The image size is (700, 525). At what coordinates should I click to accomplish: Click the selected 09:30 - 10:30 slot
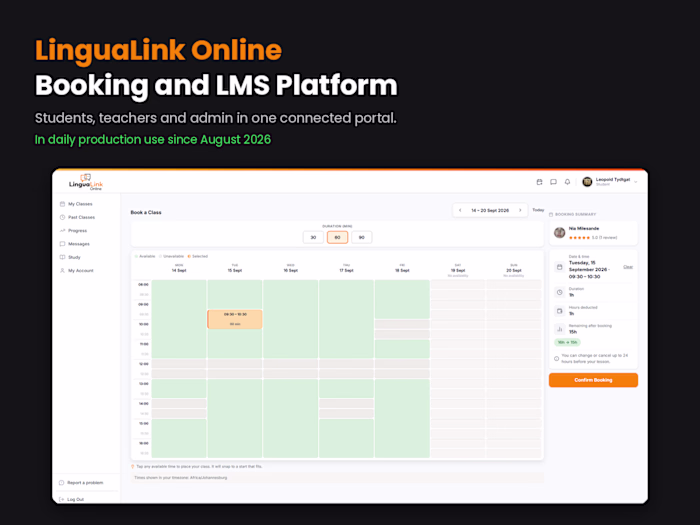click(x=235, y=319)
